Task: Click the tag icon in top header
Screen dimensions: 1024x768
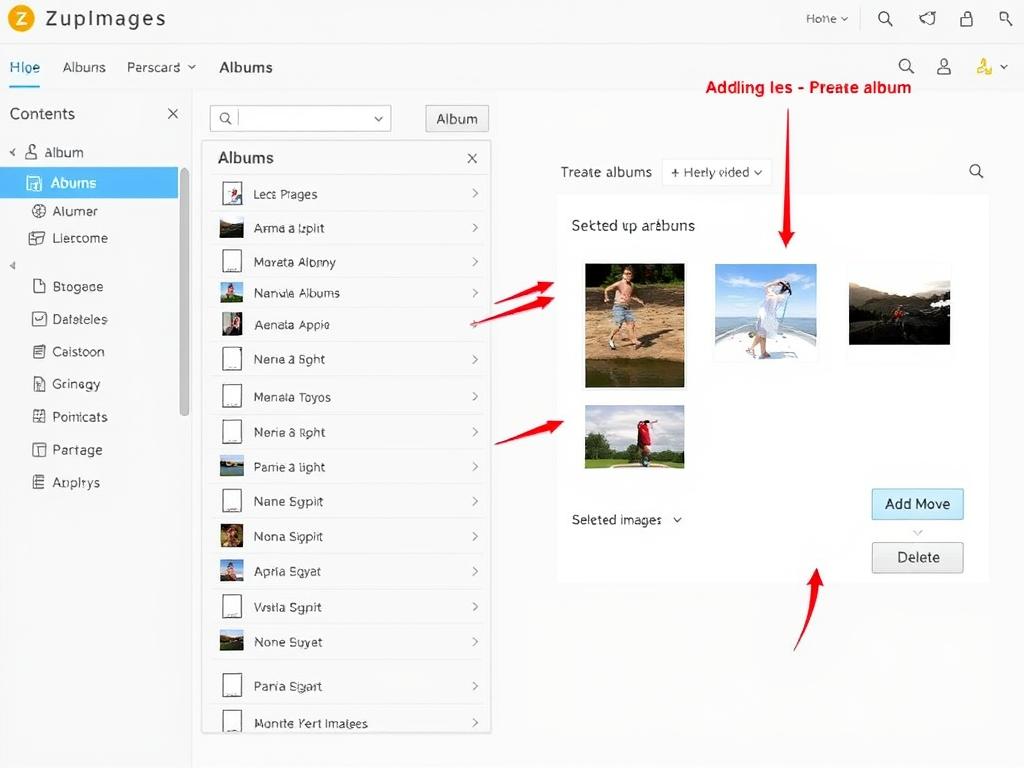Action: pos(927,19)
